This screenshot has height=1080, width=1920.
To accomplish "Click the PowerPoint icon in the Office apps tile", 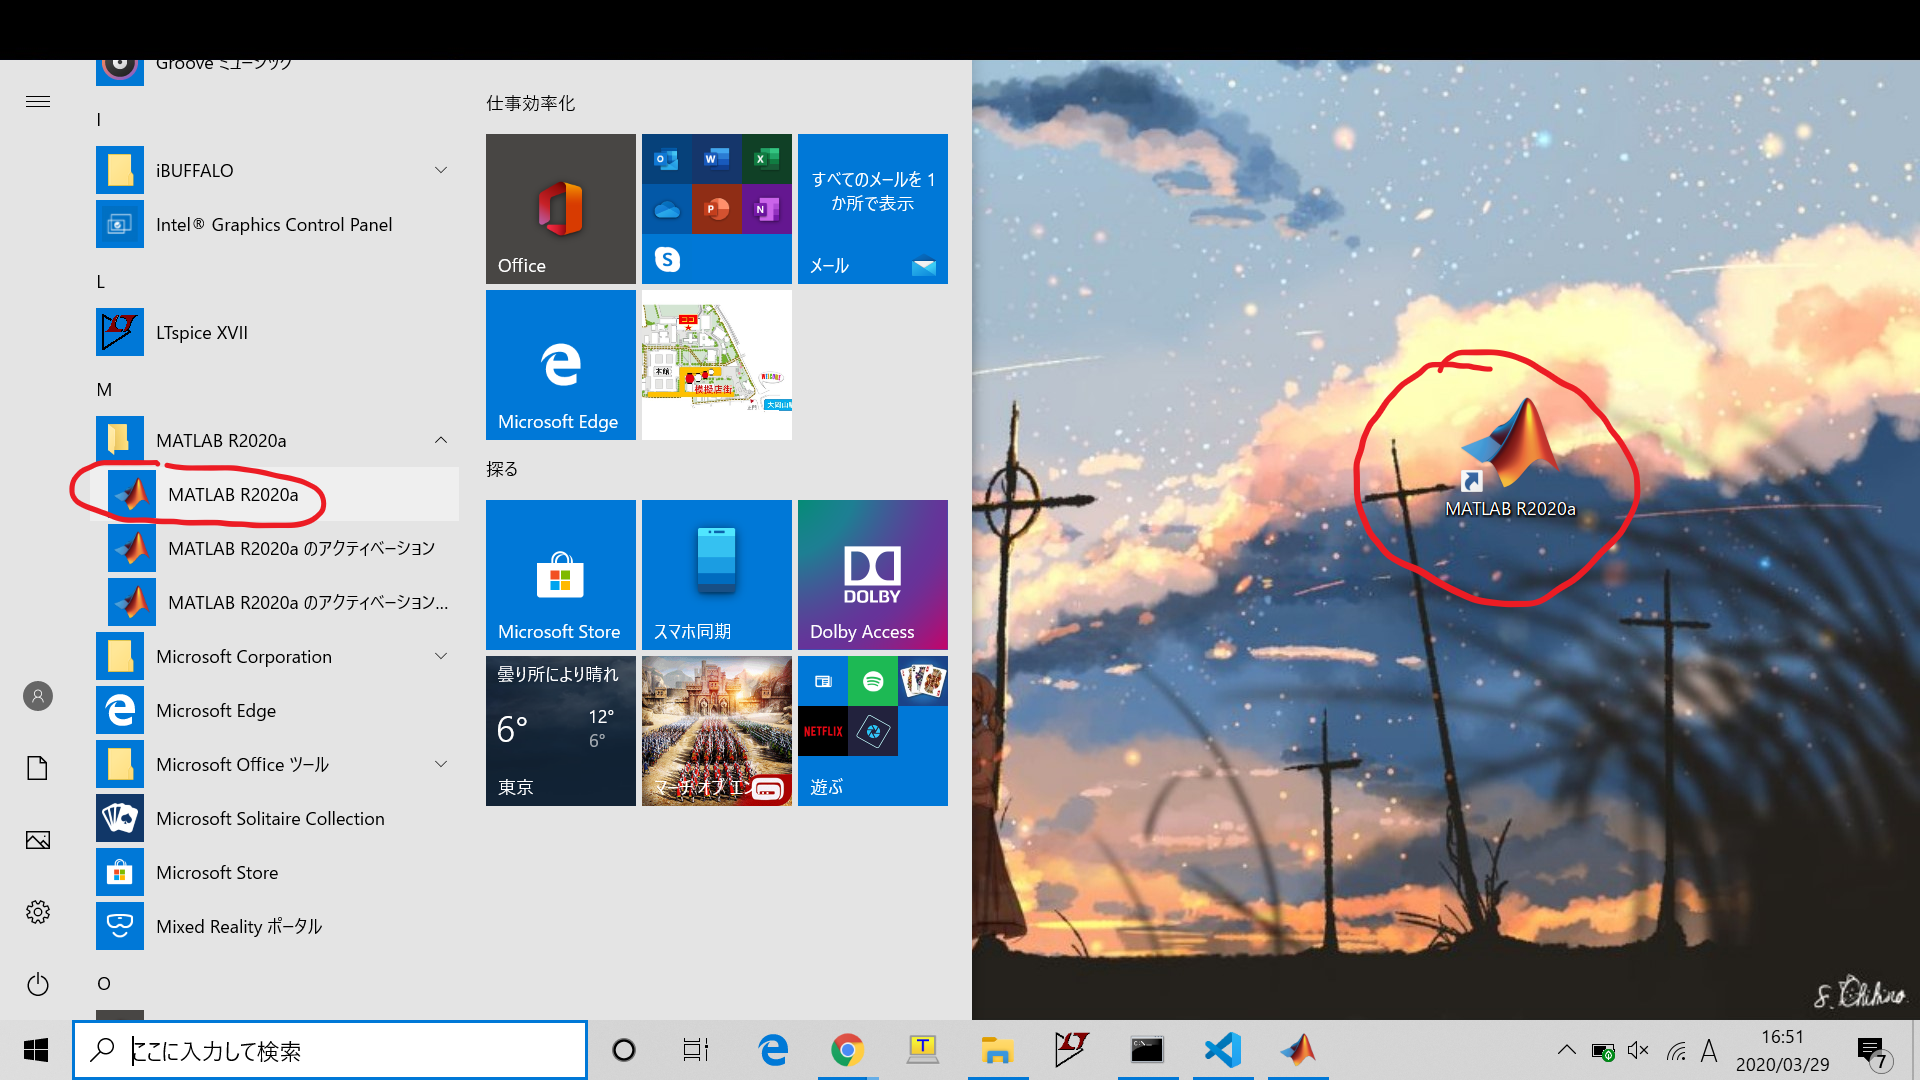I will coord(717,209).
